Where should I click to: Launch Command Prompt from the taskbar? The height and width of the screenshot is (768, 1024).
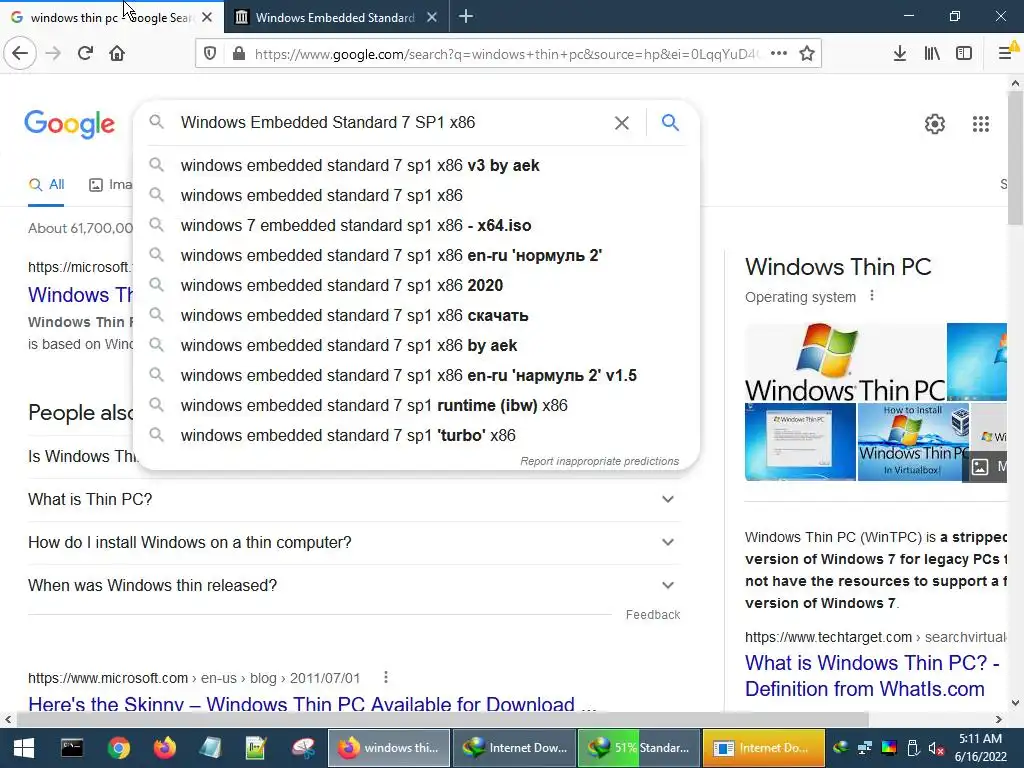click(72, 748)
